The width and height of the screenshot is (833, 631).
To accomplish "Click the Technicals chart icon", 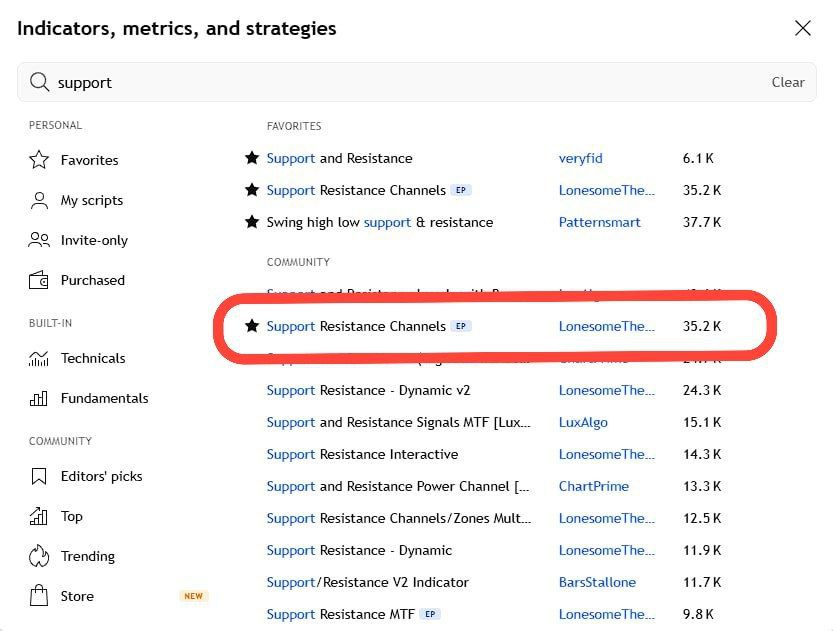I will 39,359.
